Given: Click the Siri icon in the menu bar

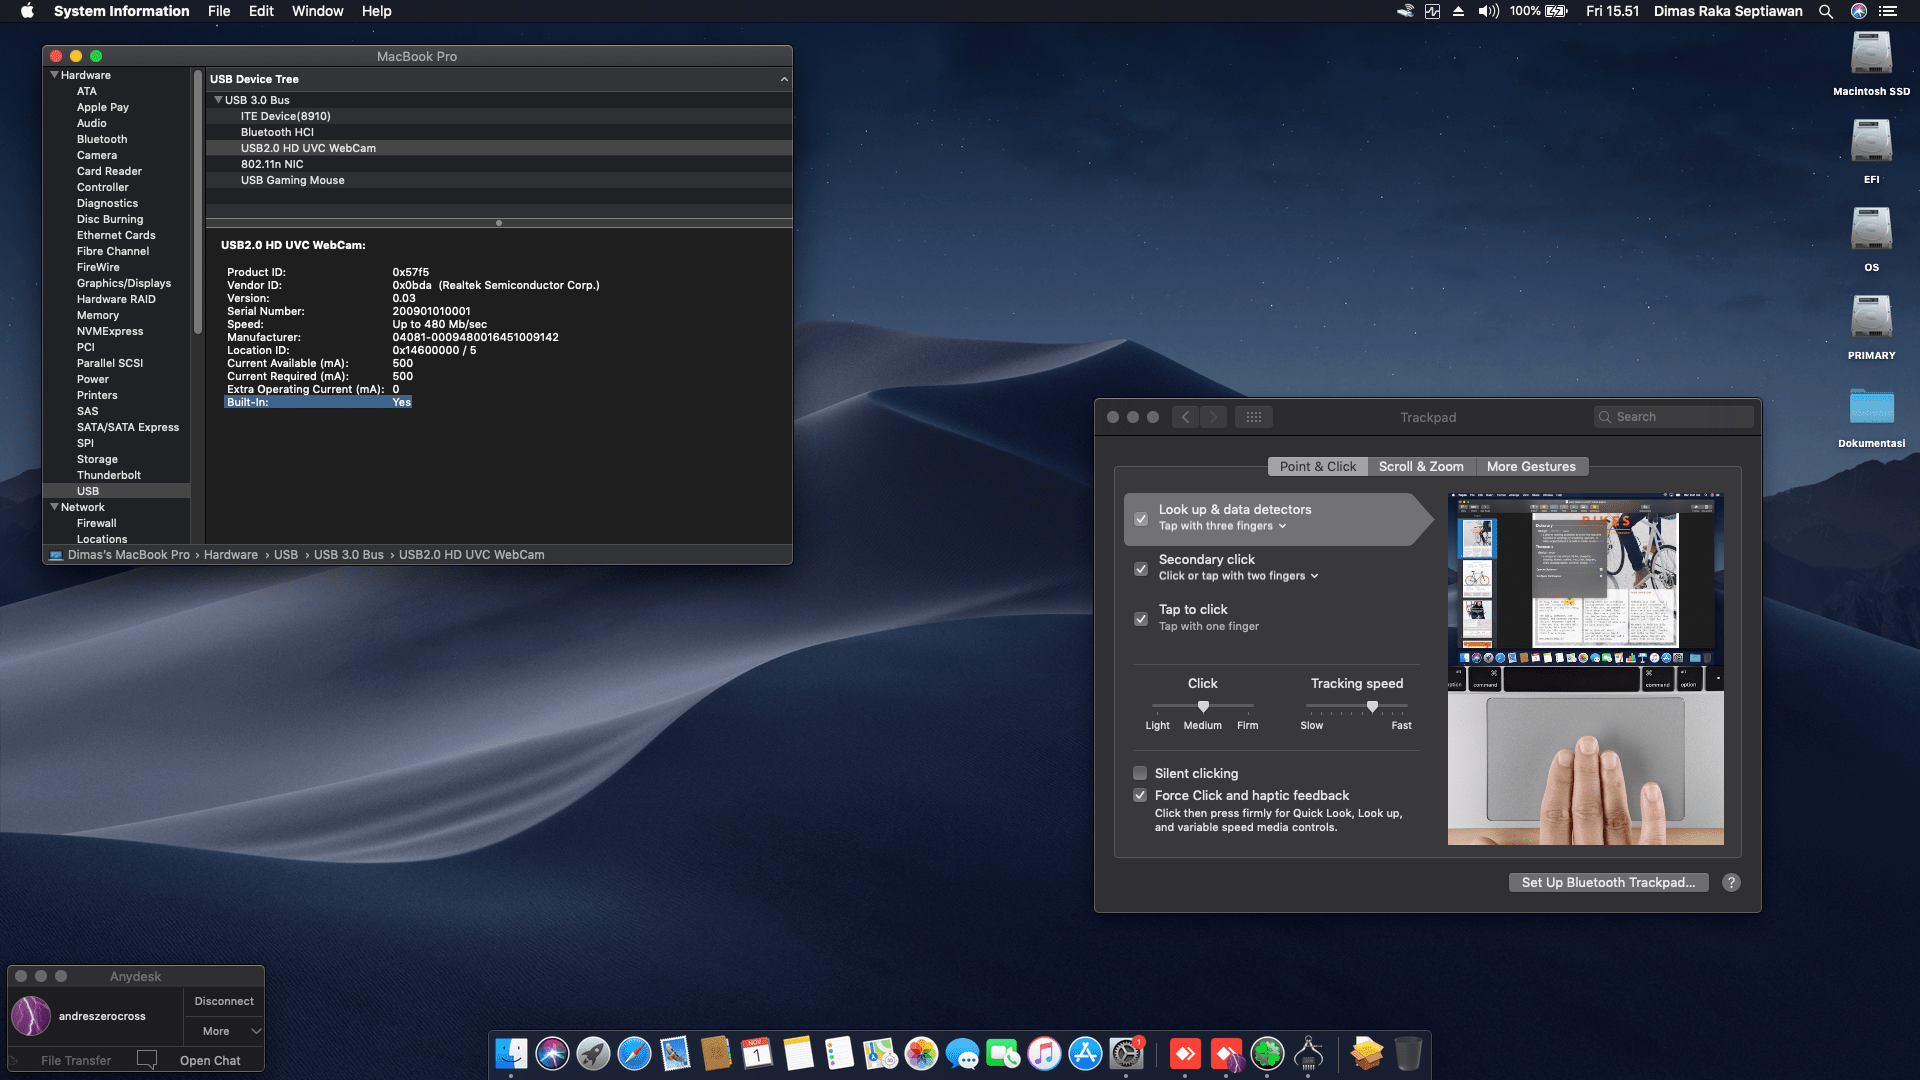Looking at the screenshot, I should pyautogui.click(x=1859, y=11).
